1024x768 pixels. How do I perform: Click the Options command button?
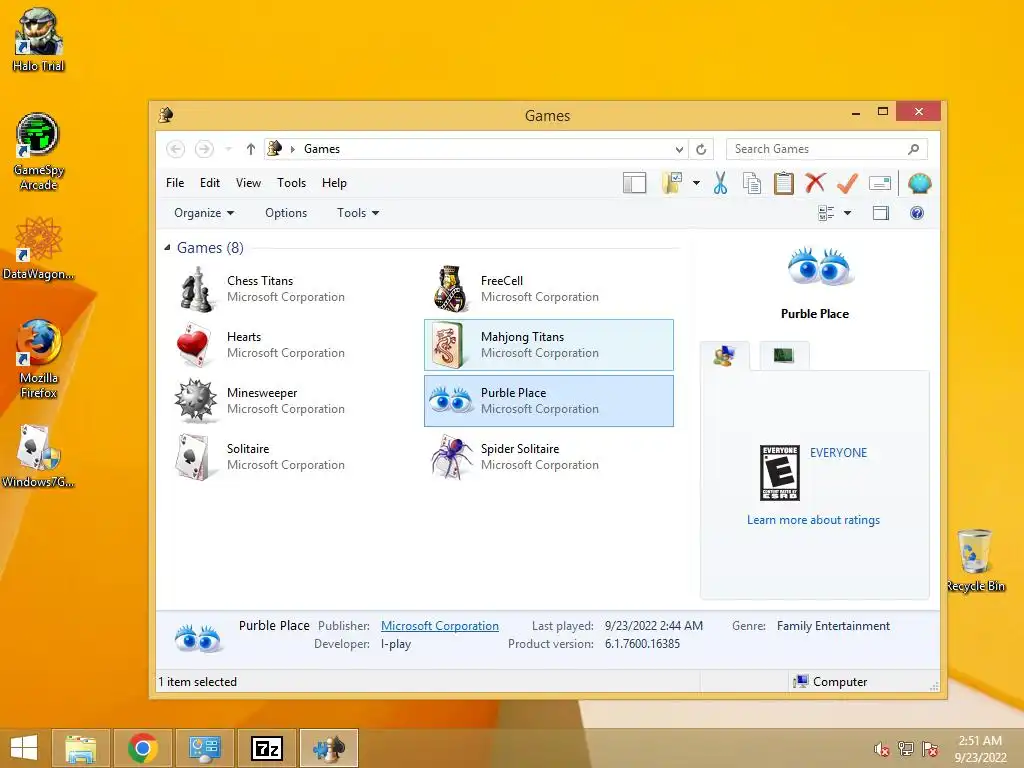pyautogui.click(x=286, y=213)
